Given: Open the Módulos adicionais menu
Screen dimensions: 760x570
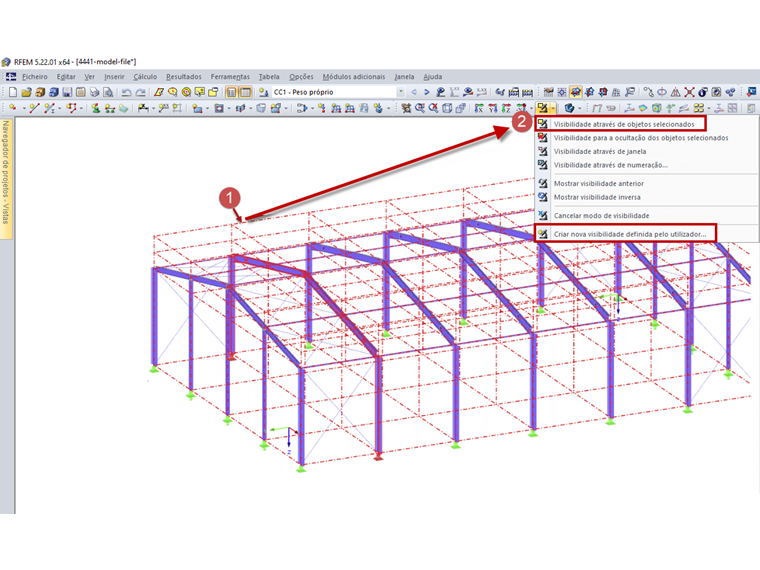Looking at the screenshot, I should (x=354, y=77).
